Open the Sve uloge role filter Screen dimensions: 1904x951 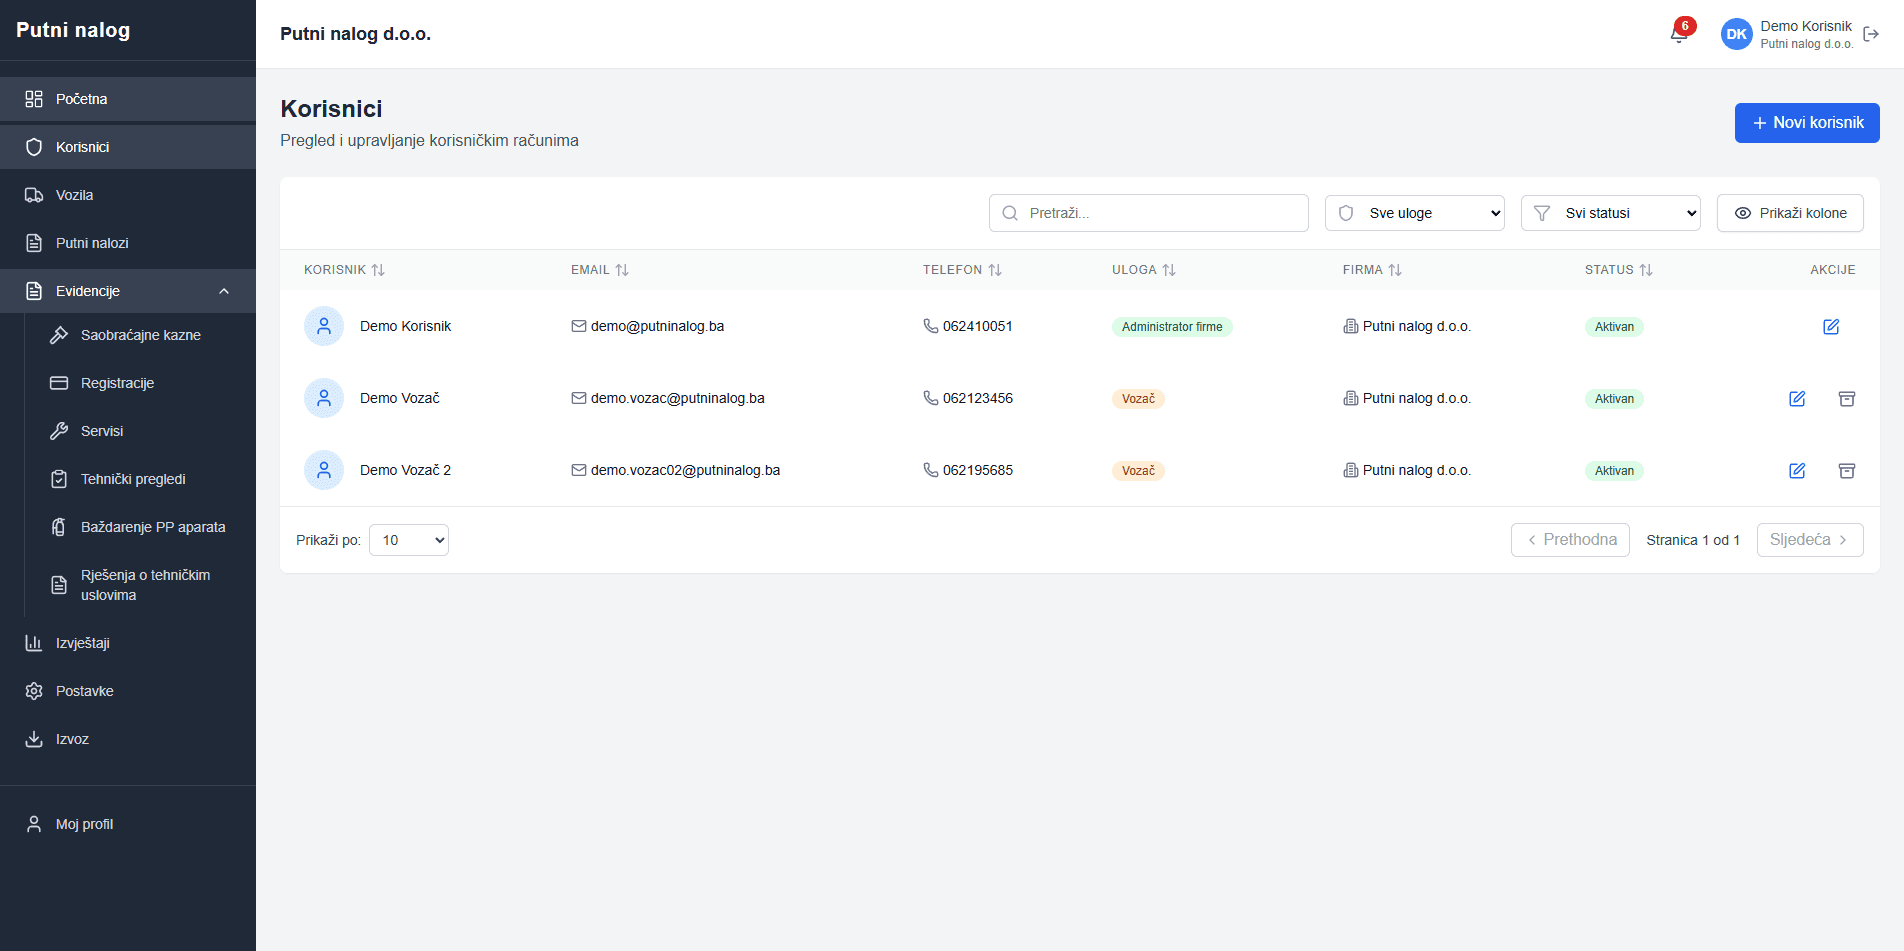coord(1414,213)
